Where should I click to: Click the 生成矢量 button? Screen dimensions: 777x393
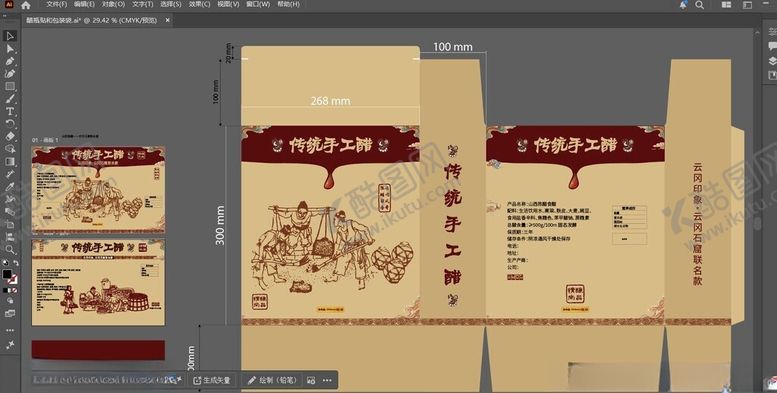pyautogui.click(x=212, y=380)
